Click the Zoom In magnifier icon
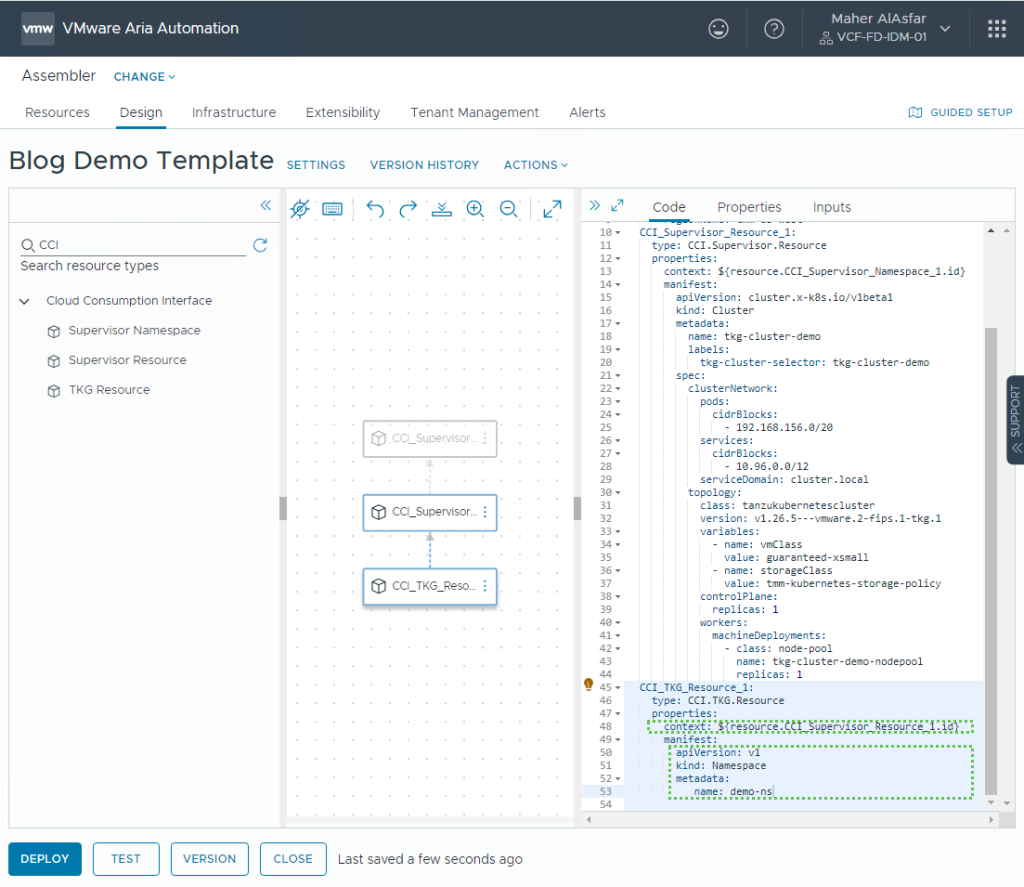The width and height of the screenshot is (1024, 887). pos(475,209)
